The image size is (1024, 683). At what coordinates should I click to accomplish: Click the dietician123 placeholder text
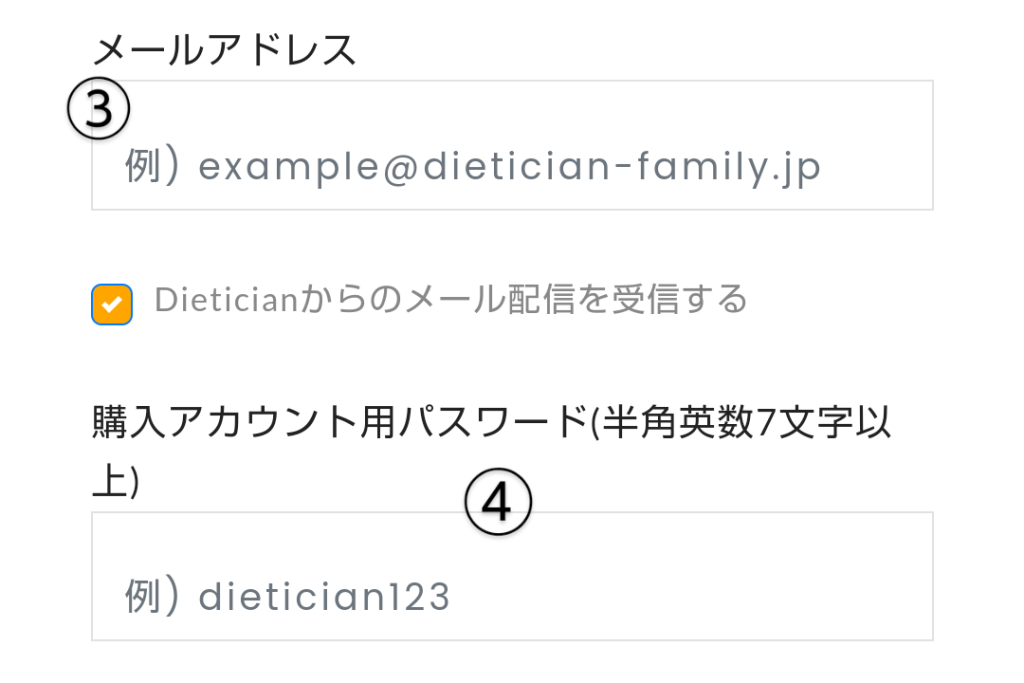pos(324,597)
